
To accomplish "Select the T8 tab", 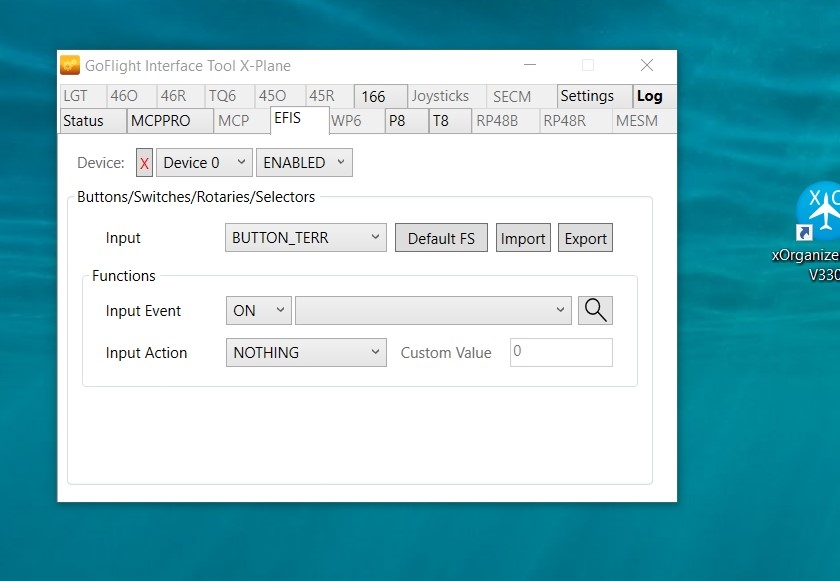I will tap(450, 121).
